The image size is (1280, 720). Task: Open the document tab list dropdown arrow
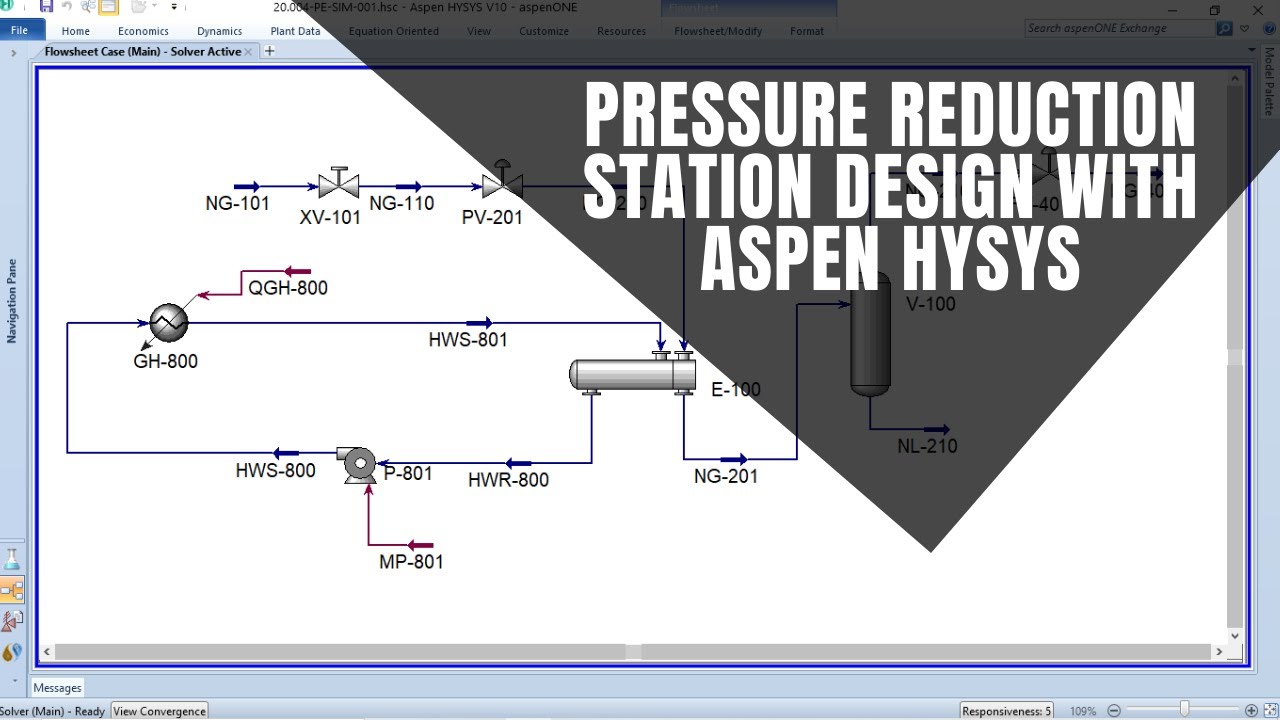(x=1252, y=50)
